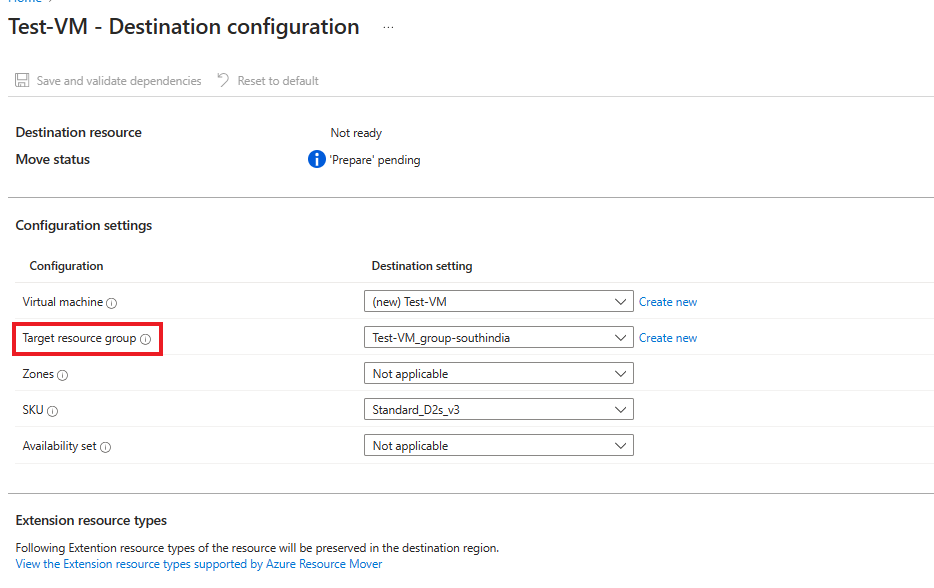Expand the SKU Standard_D2s_v3 dropdown
934x588 pixels.
[x=498, y=410]
